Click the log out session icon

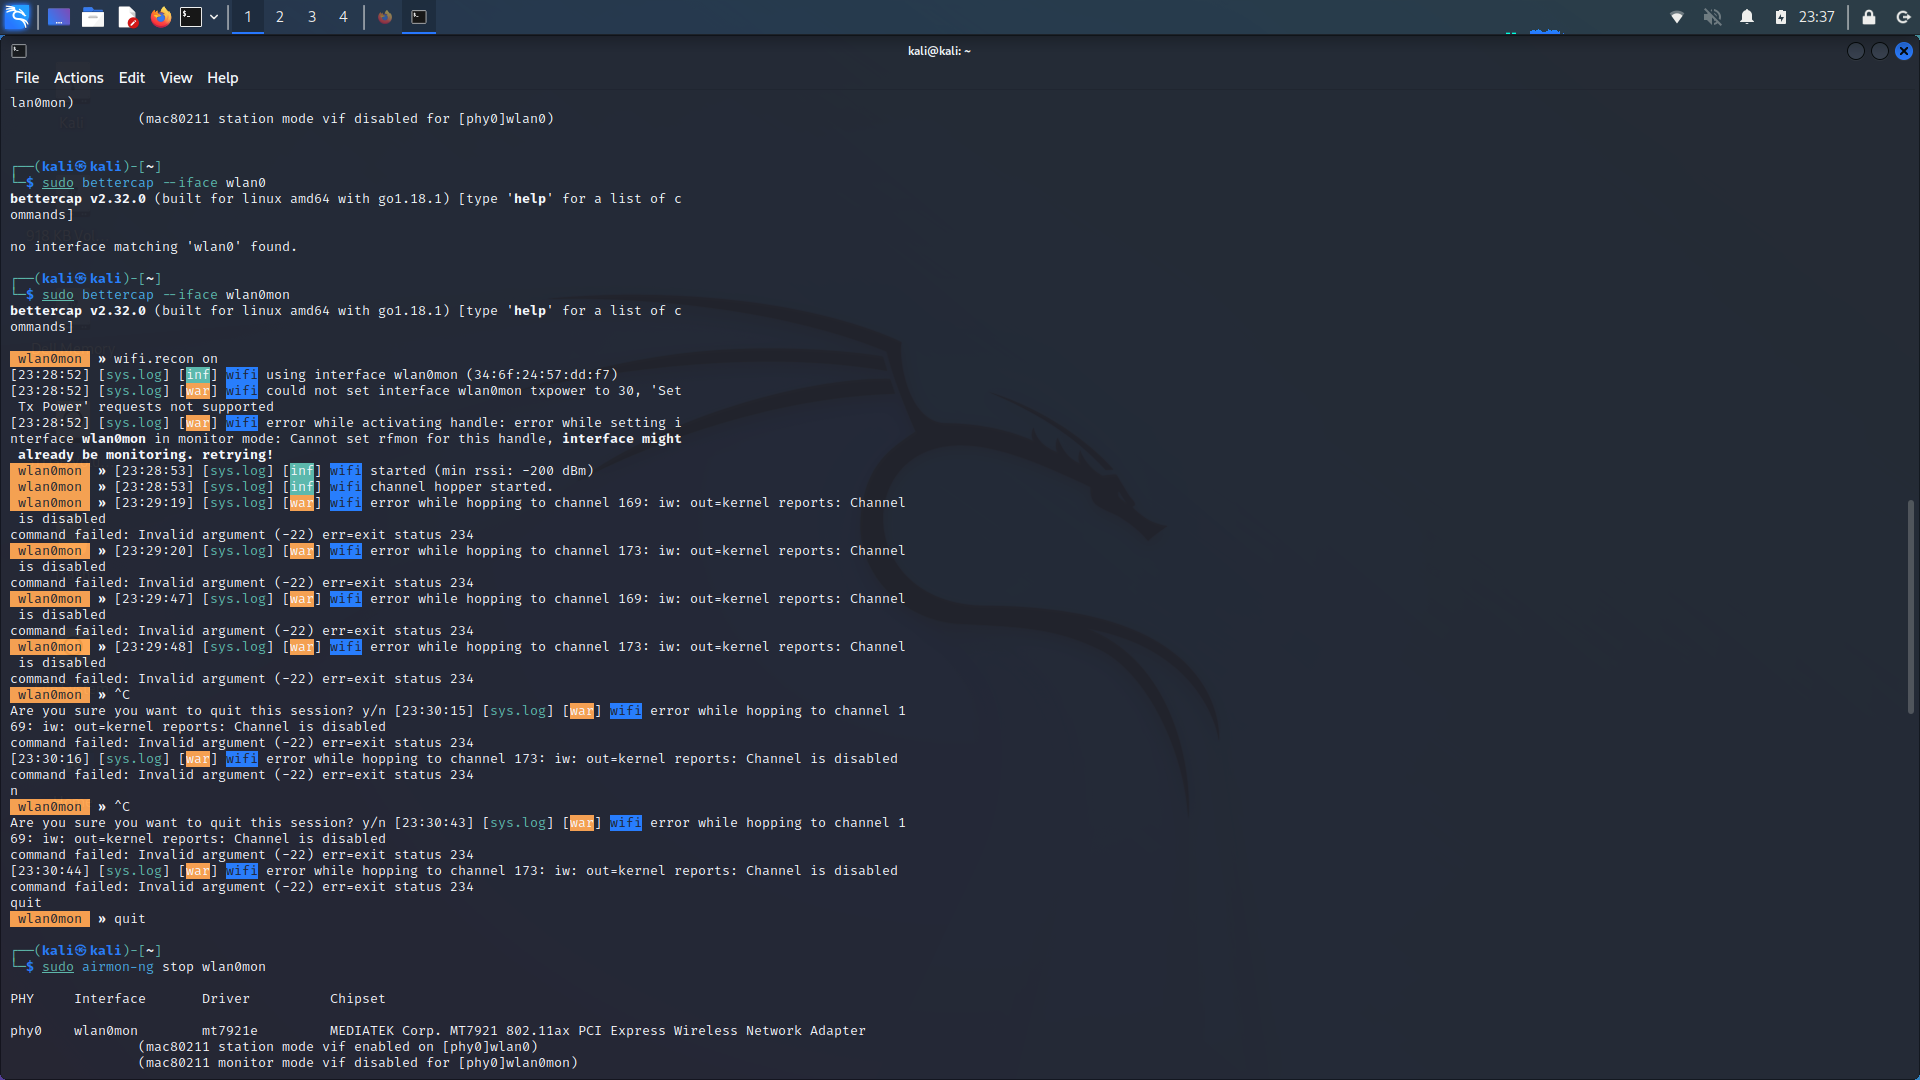coord(1902,17)
